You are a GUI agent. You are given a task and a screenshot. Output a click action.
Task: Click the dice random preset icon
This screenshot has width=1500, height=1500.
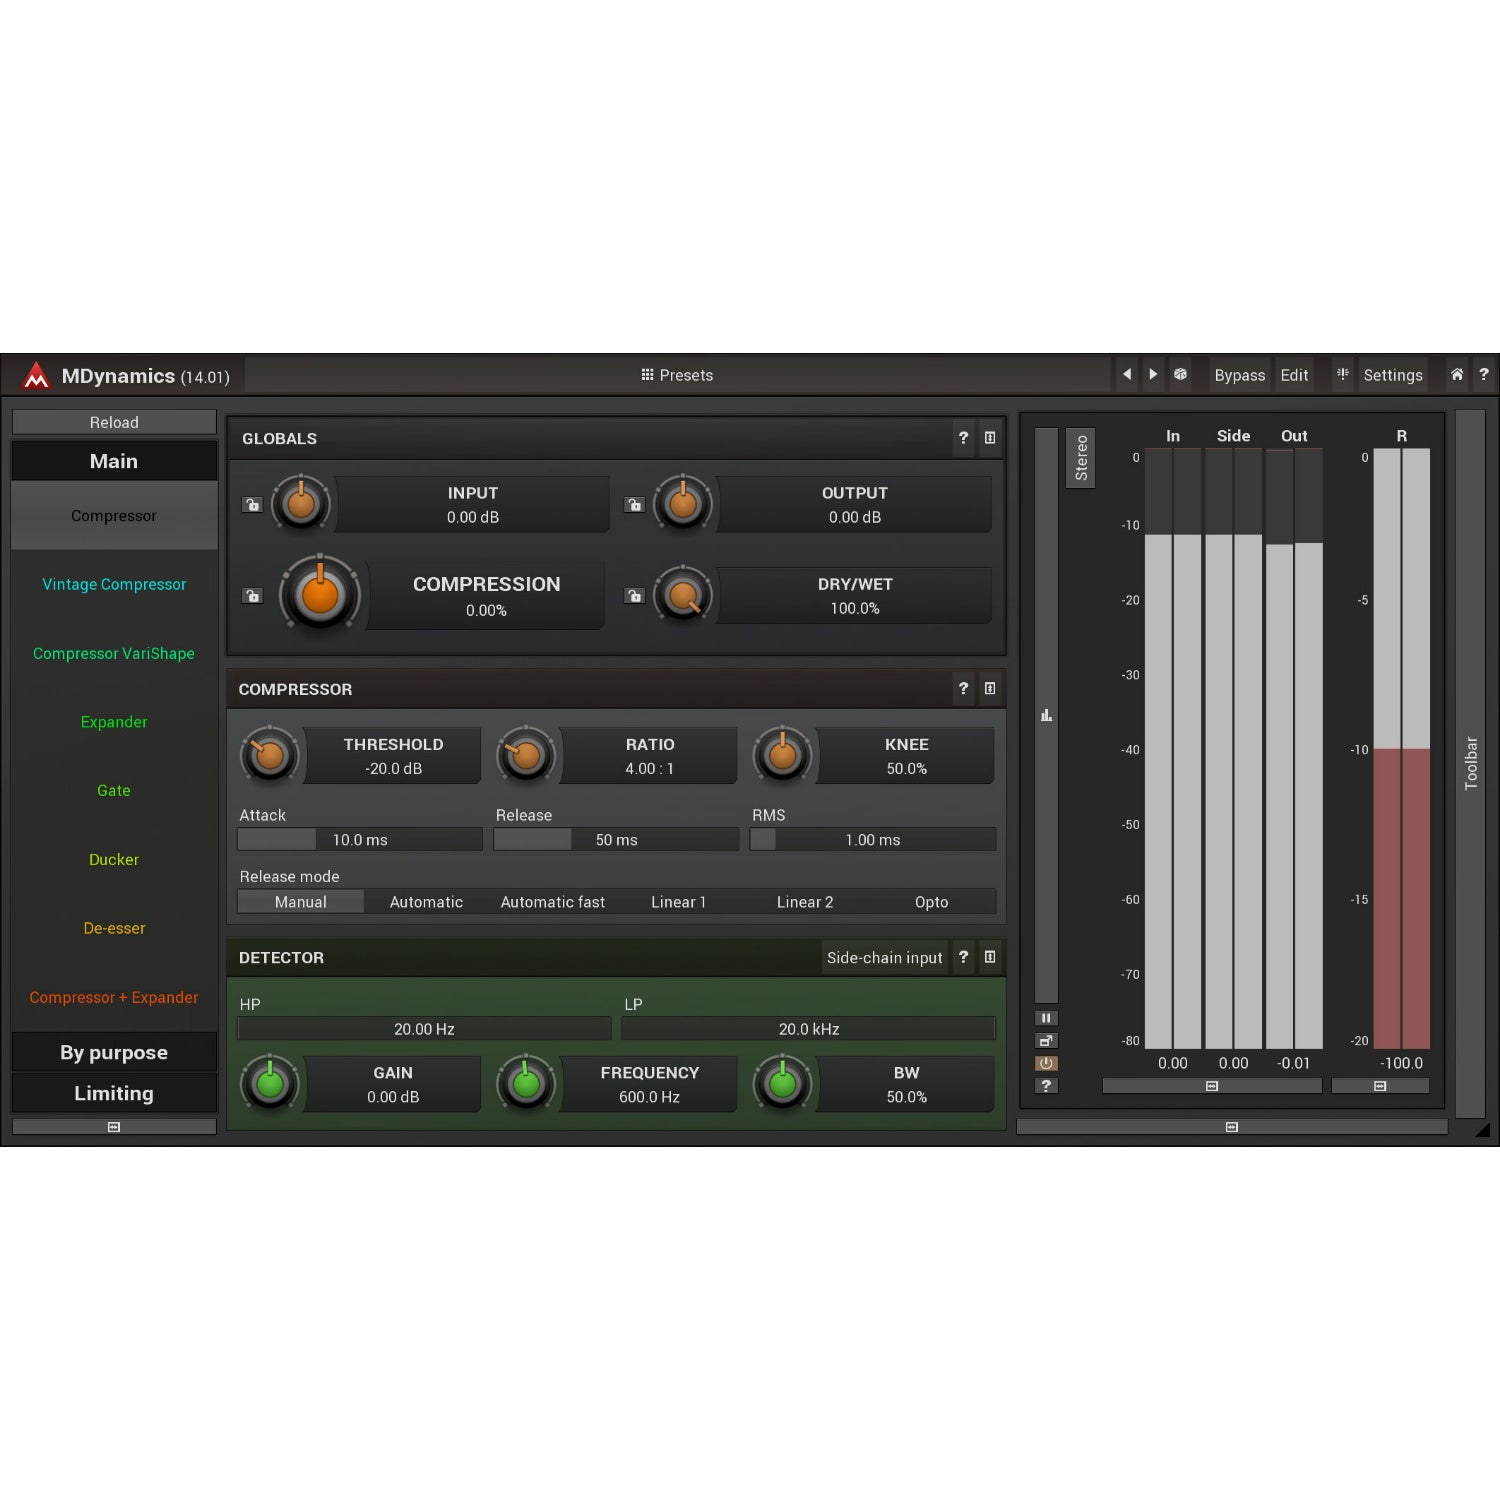[1180, 374]
